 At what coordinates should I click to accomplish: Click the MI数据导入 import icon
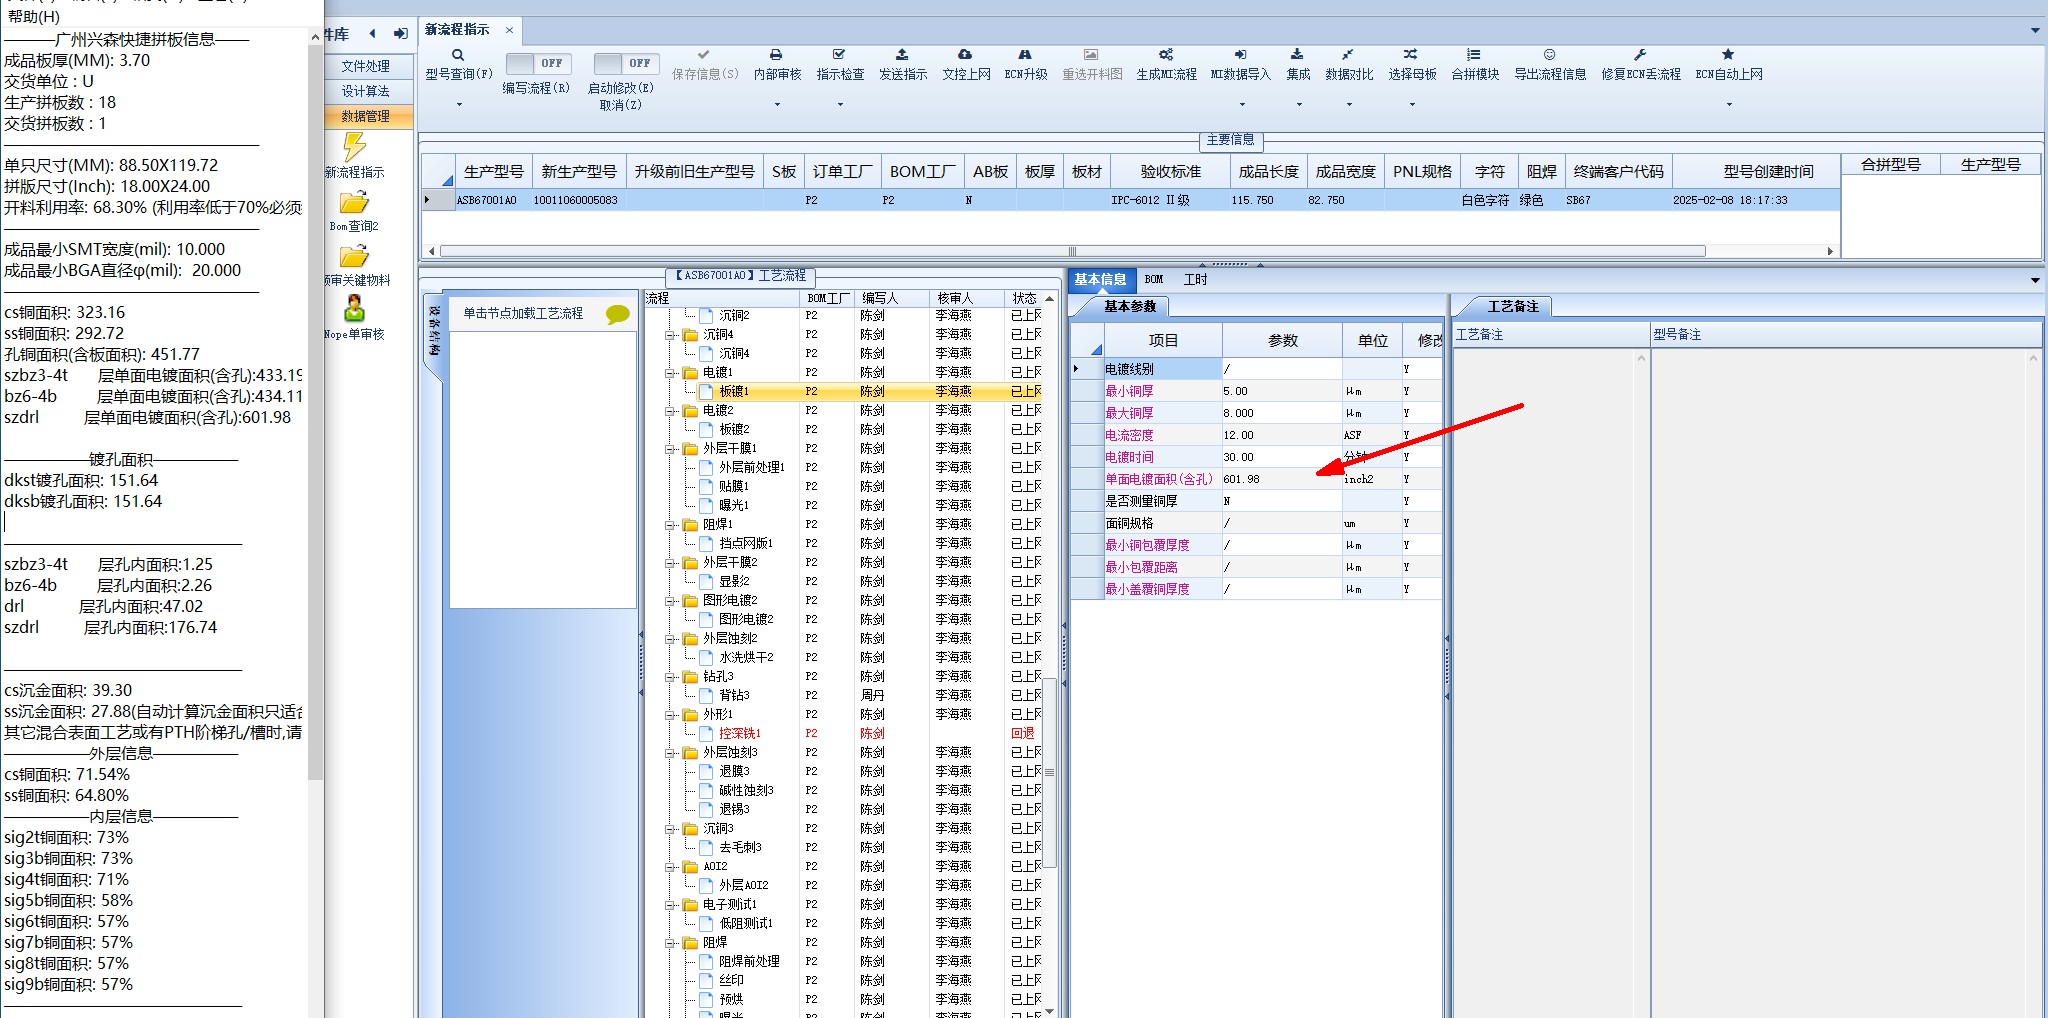point(1240,55)
